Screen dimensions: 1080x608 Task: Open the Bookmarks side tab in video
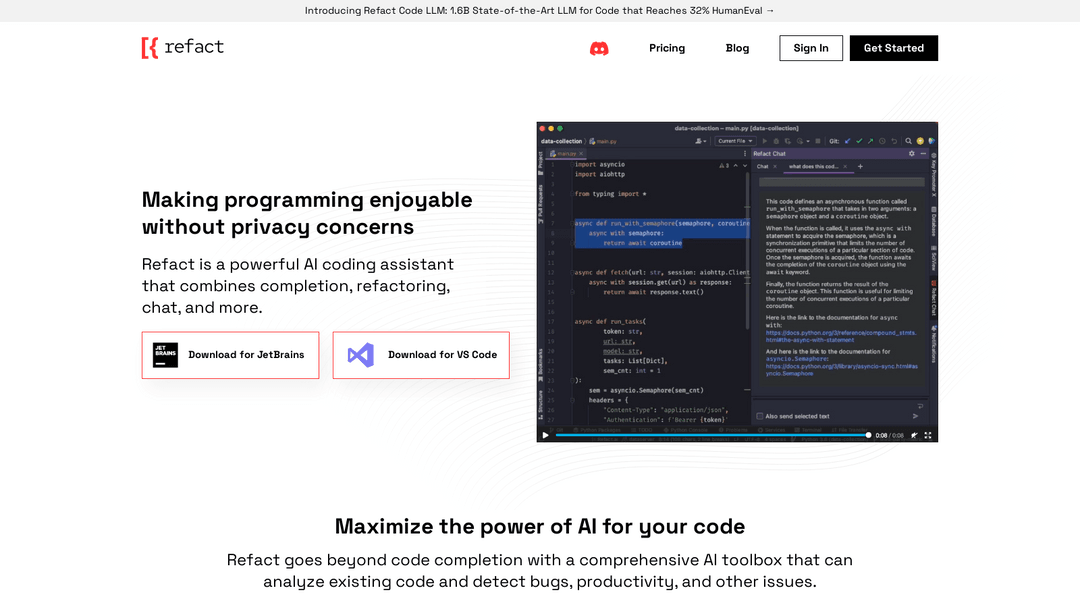click(541, 364)
